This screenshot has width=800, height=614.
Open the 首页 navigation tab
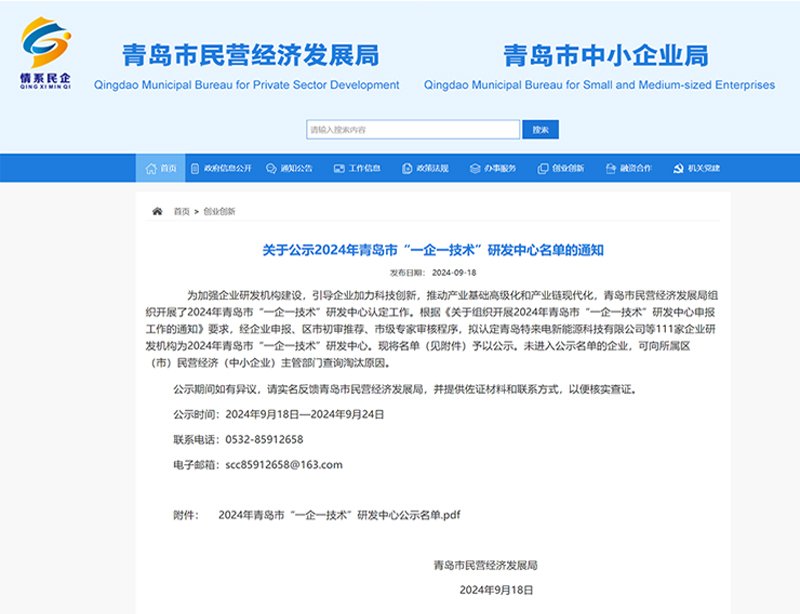tap(160, 168)
